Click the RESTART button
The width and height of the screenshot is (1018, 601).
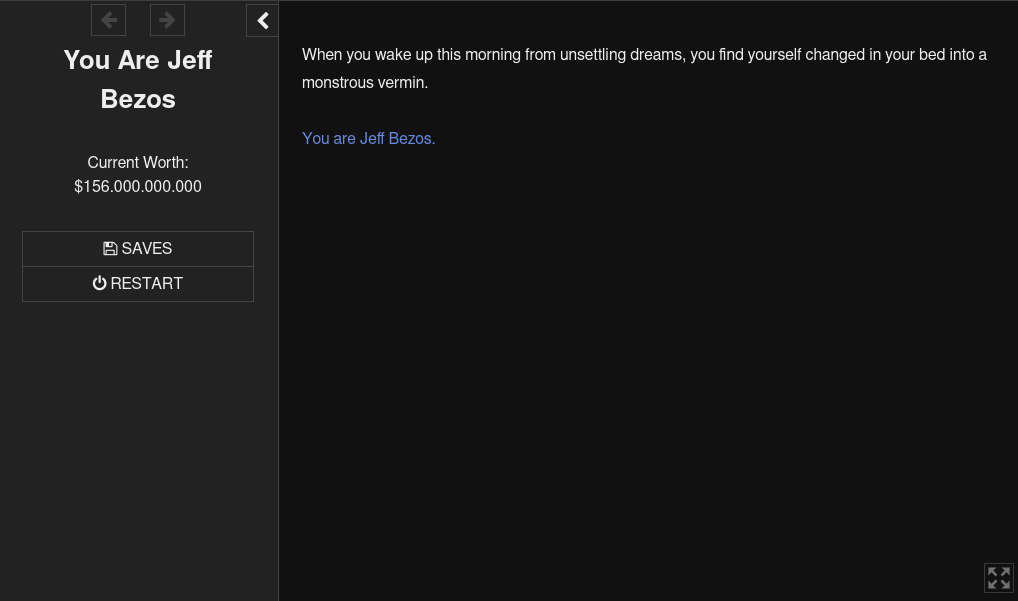138,284
